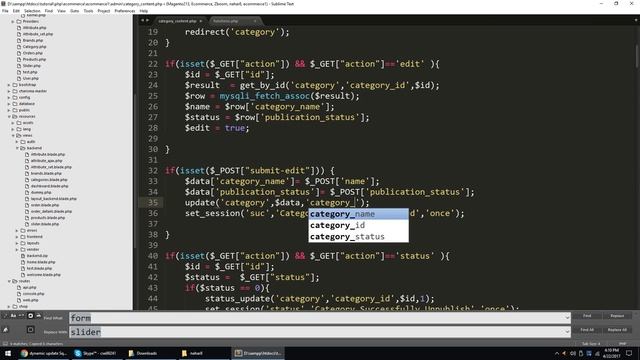
Task: Expand the Providers folder in sidebar
Action: click(13, 21)
